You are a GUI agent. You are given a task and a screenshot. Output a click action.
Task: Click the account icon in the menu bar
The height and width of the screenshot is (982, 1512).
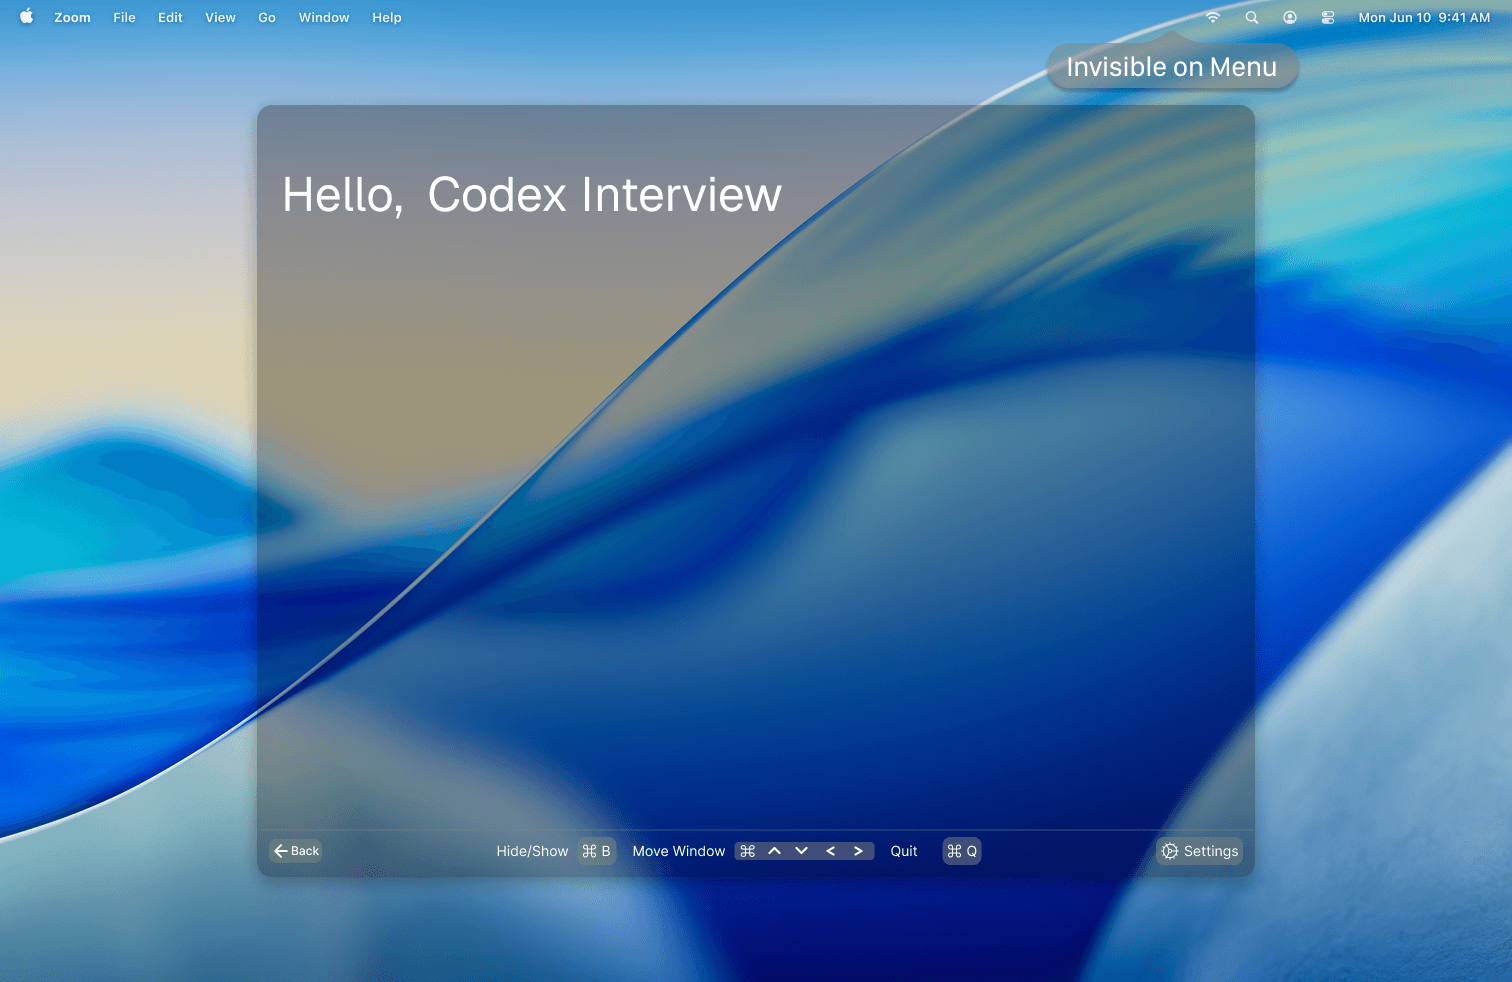coord(1289,17)
